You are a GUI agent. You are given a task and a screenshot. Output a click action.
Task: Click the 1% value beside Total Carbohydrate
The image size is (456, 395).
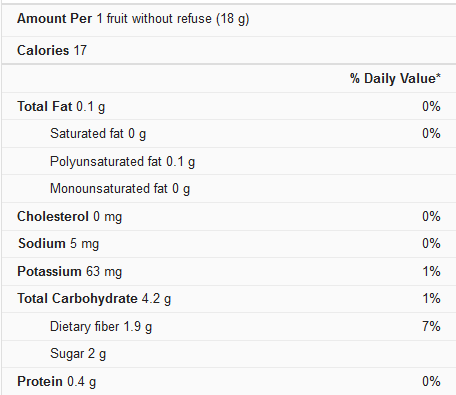[x=431, y=298]
